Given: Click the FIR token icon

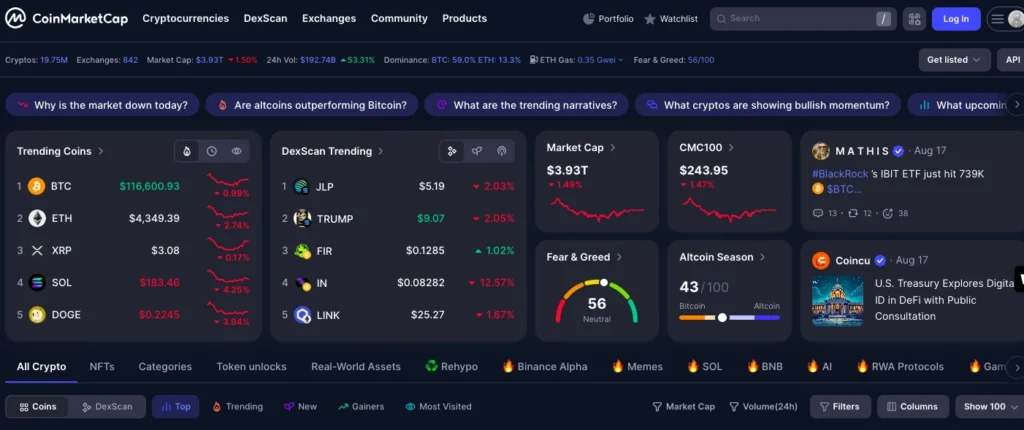Looking at the screenshot, I should tap(302, 250).
